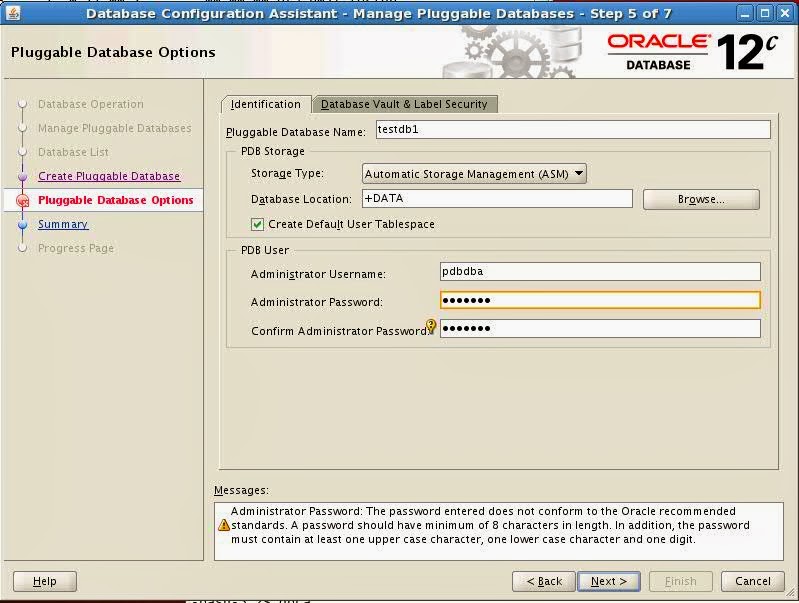Click the Browse... button

click(701, 199)
